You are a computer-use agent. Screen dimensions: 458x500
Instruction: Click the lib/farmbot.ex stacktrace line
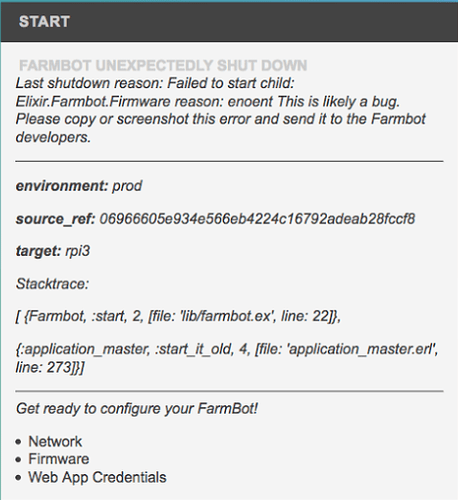[x=178, y=316]
